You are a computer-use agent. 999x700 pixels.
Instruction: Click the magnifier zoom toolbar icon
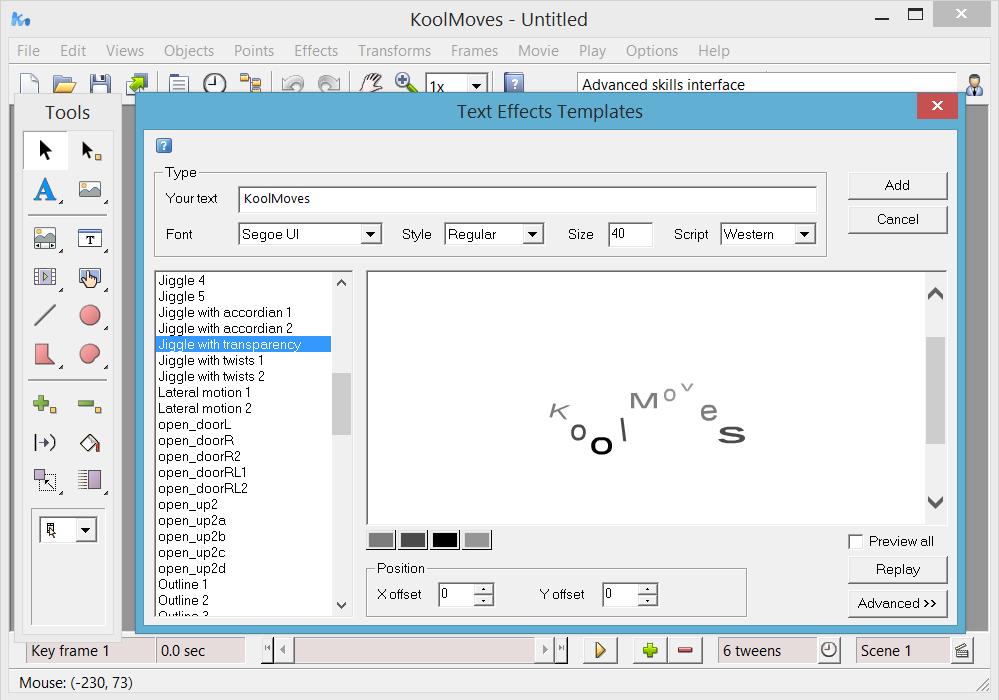point(406,83)
